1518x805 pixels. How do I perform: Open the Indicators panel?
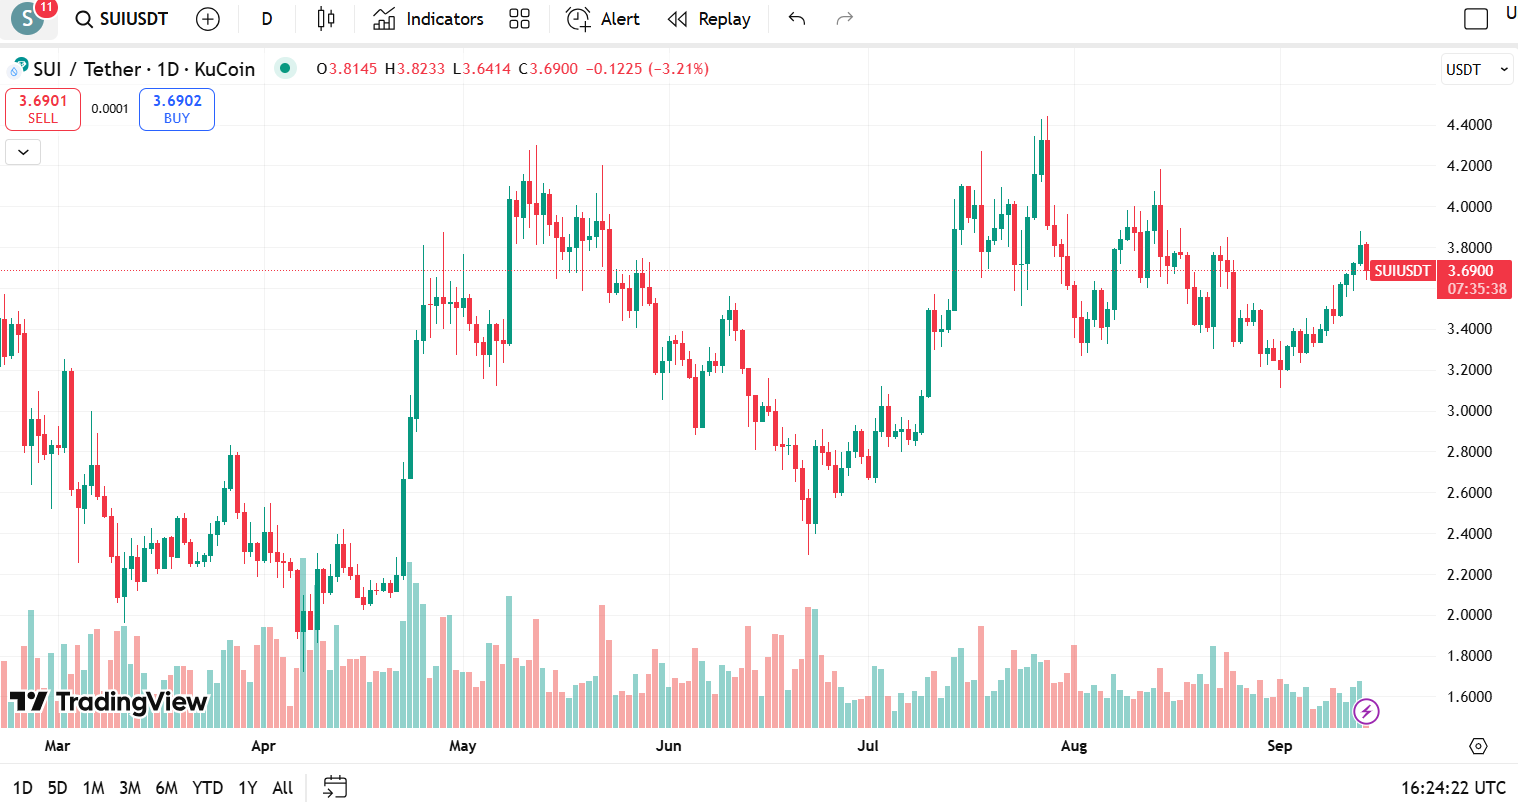pos(428,19)
